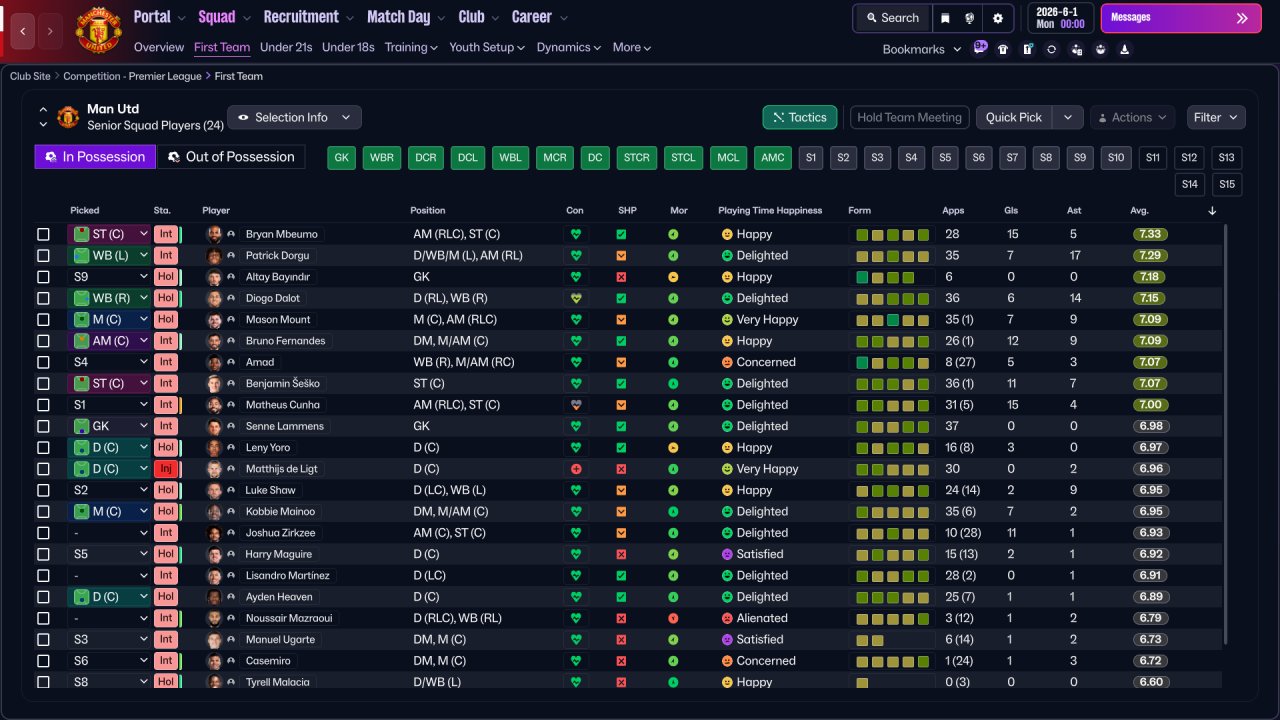1280x720 pixels.
Task: Open the Recruitment menu
Action: click(308, 17)
